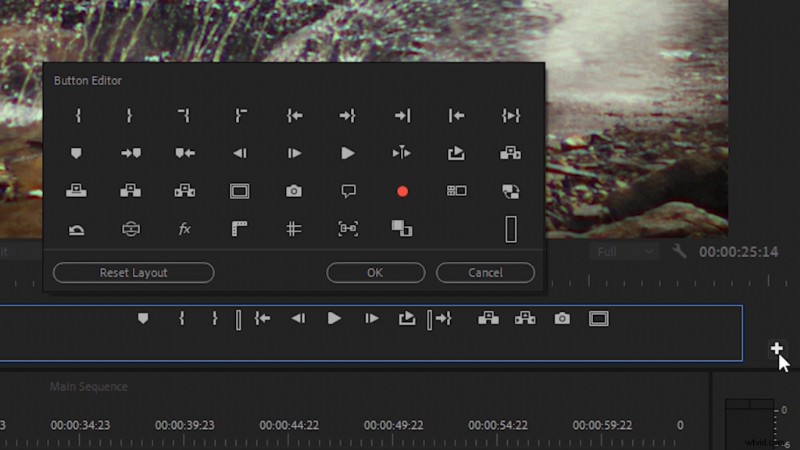The height and width of the screenshot is (450, 800).
Task: Toggle VR Video Display headset icon
Action: pyautogui.click(x=131, y=229)
